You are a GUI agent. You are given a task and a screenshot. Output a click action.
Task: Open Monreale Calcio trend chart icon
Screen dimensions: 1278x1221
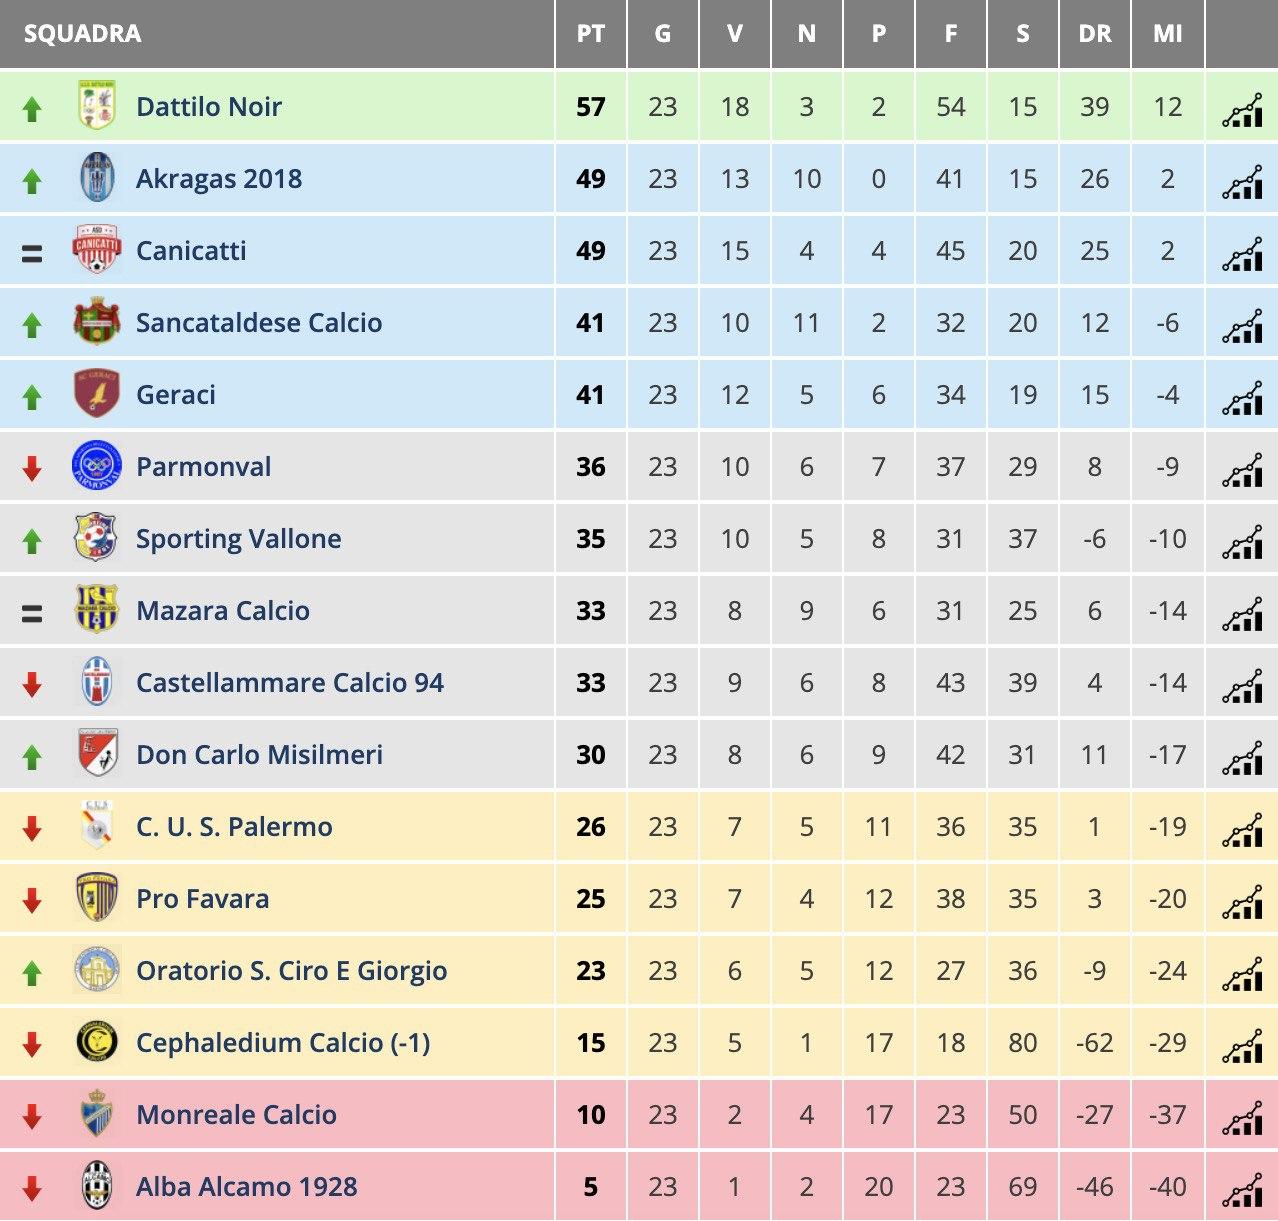(1242, 1117)
